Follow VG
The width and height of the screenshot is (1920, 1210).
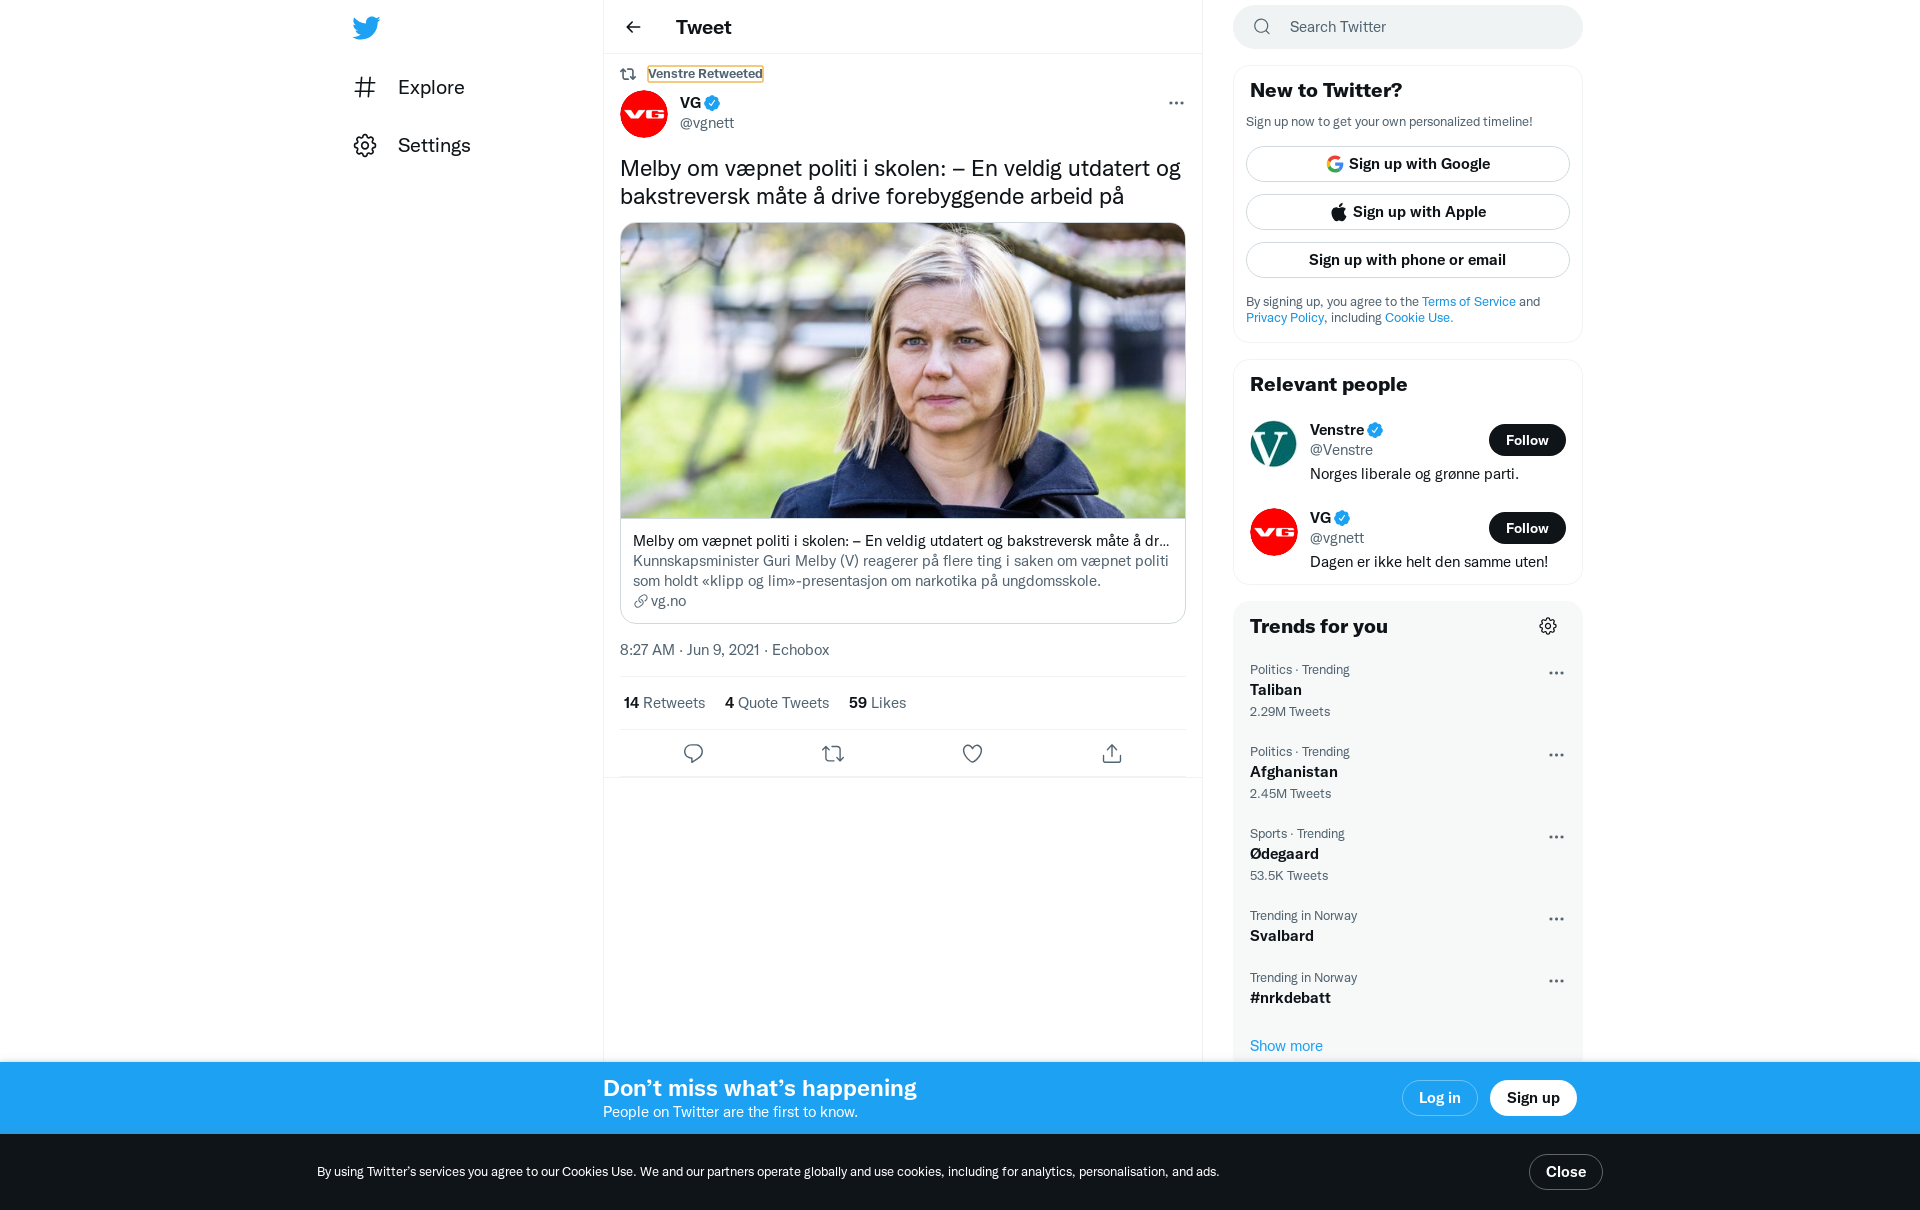pos(1527,528)
